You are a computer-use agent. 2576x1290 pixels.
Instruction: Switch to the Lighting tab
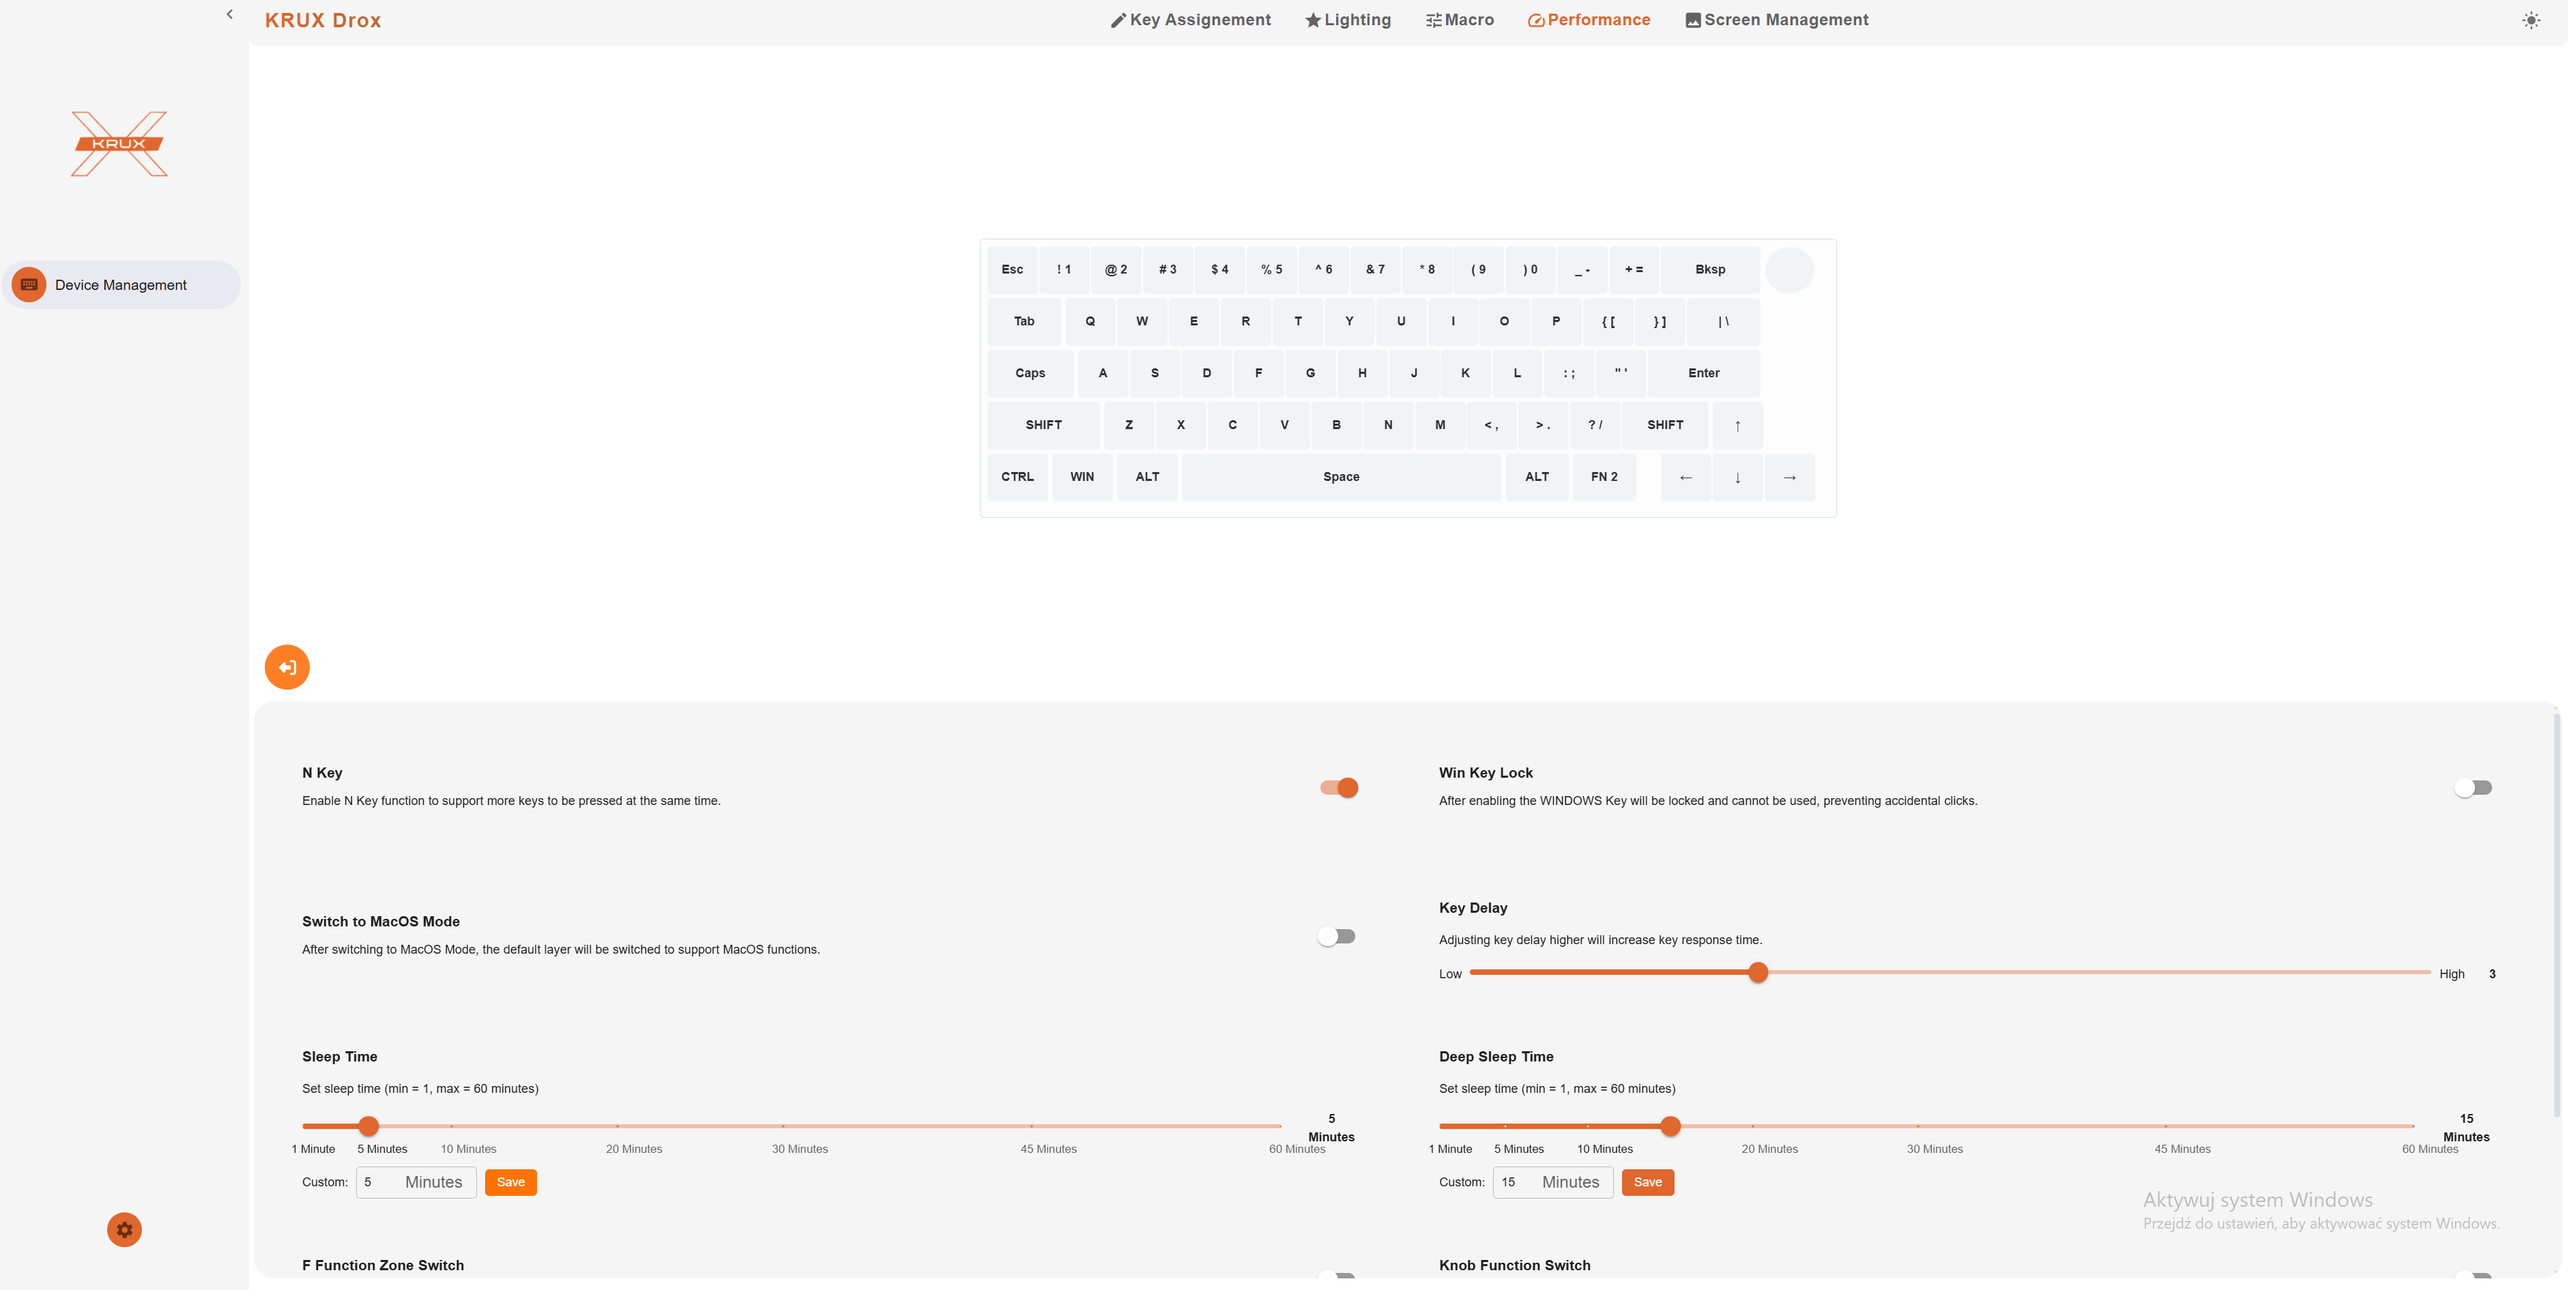(1348, 20)
